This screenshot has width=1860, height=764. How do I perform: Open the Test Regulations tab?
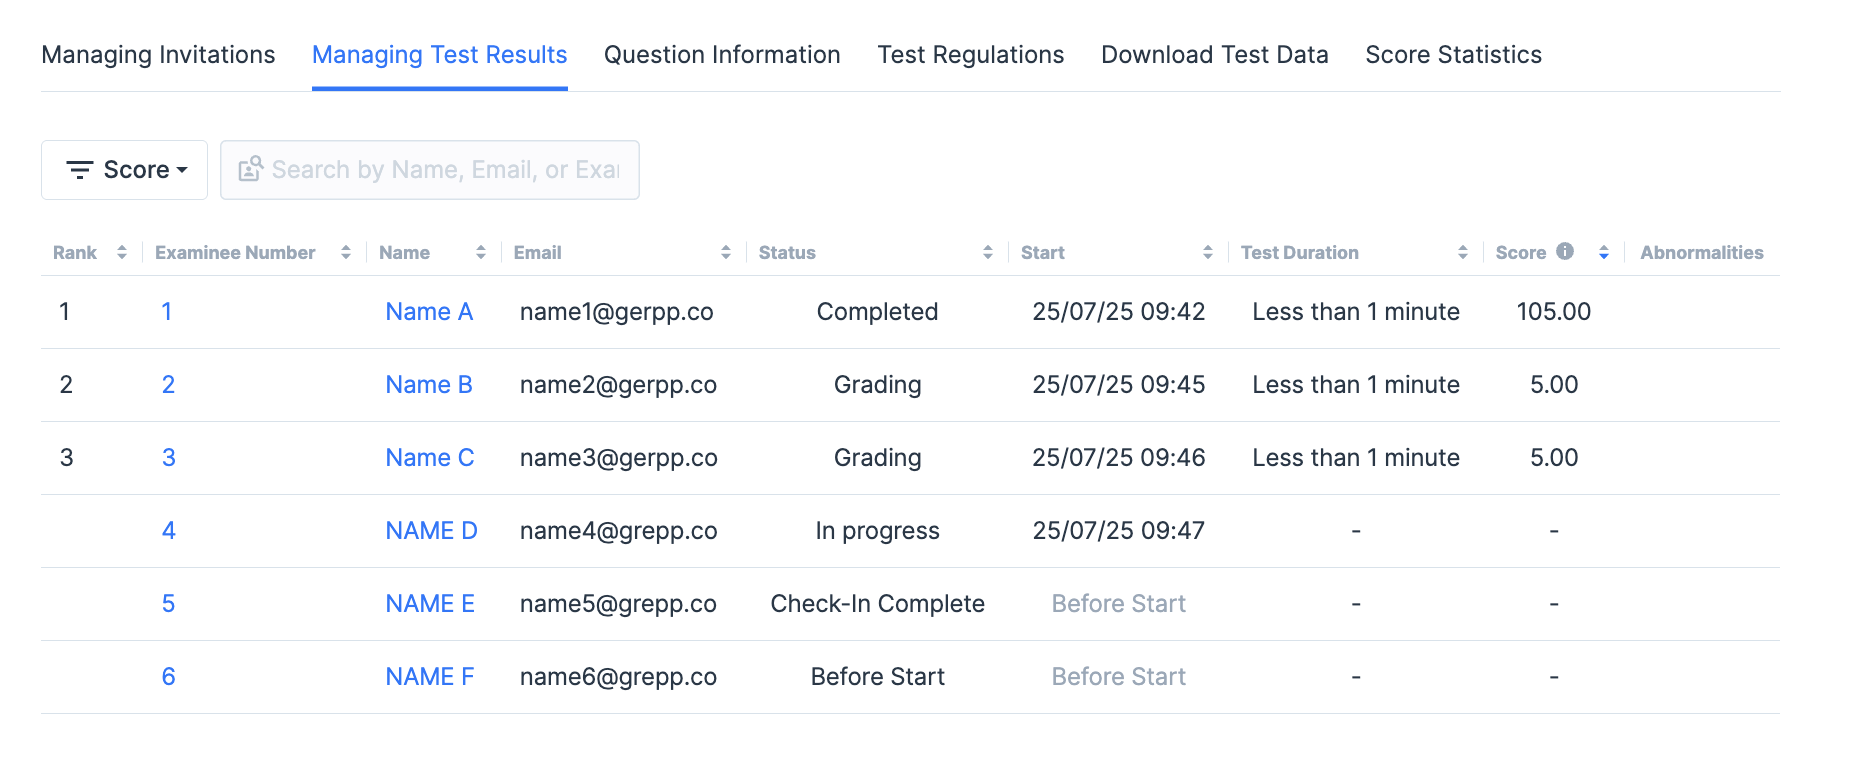[970, 55]
